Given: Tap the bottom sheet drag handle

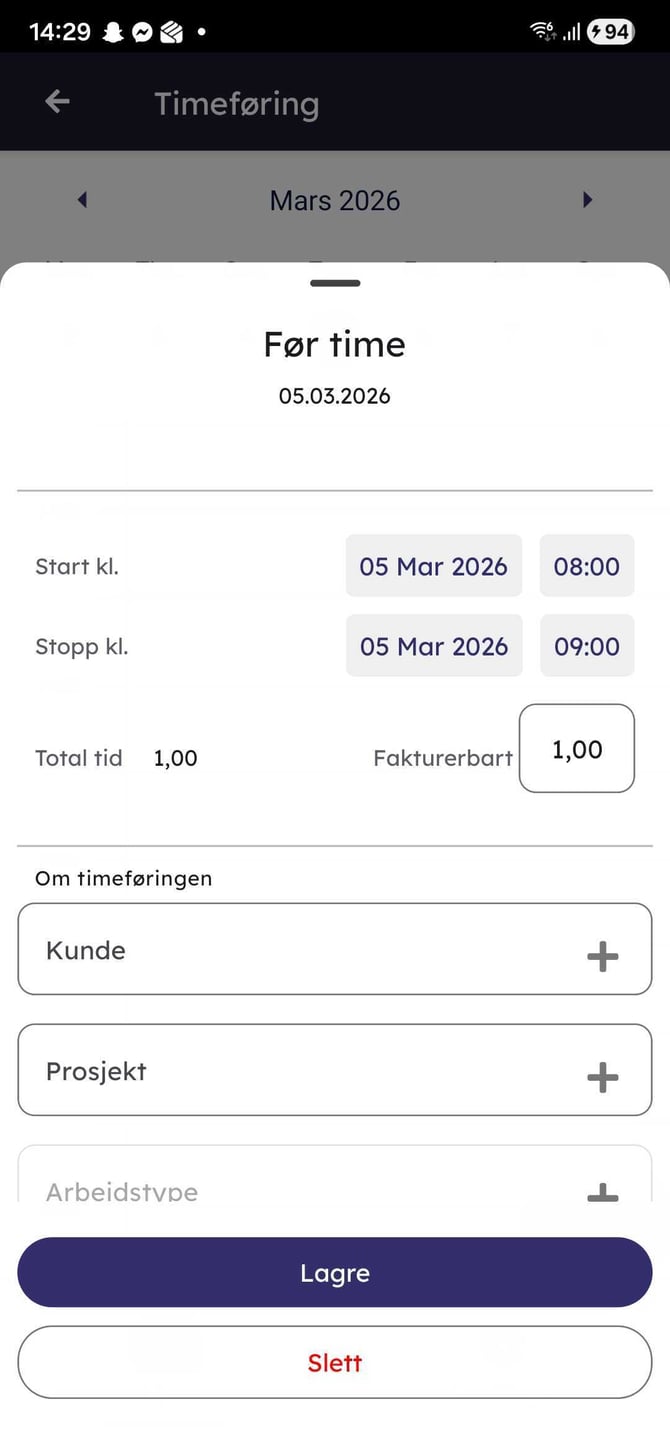Looking at the screenshot, I should coord(335,283).
